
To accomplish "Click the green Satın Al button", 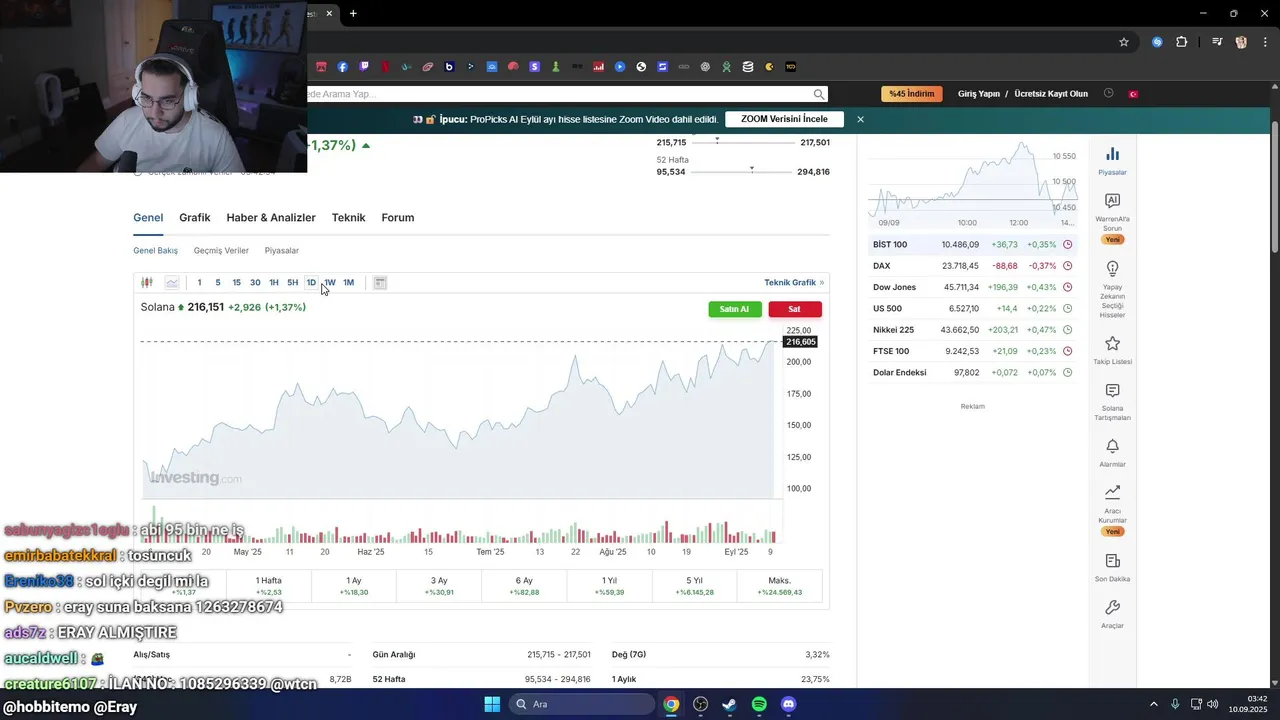I will click(x=735, y=309).
